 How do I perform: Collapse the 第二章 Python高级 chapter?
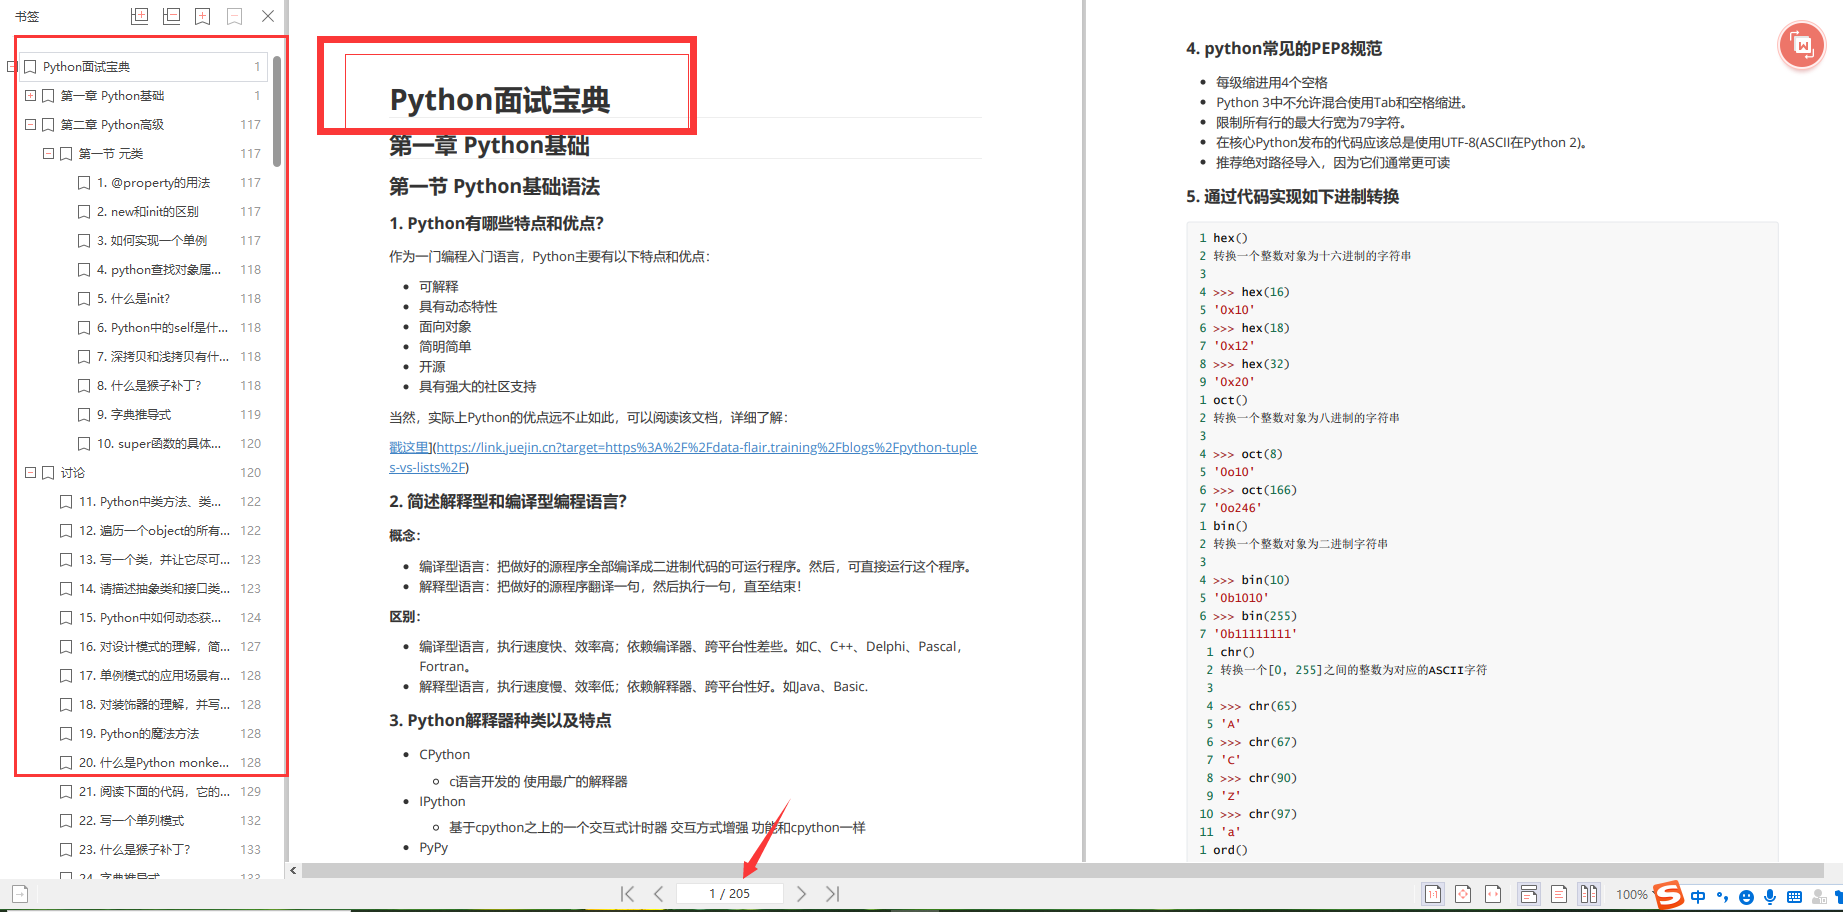(x=30, y=124)
